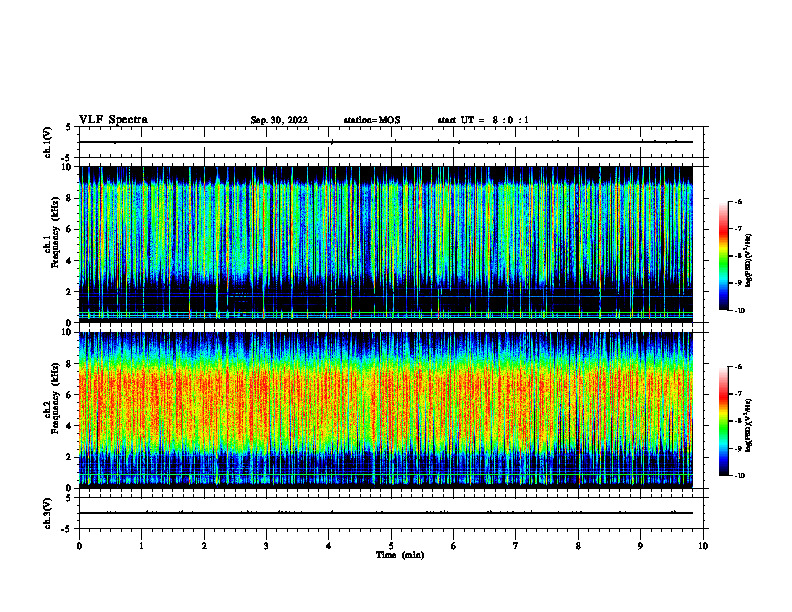Click time-axis tick label "9"
The height and width of the screenshot is (612, 792).
point(640,546)
